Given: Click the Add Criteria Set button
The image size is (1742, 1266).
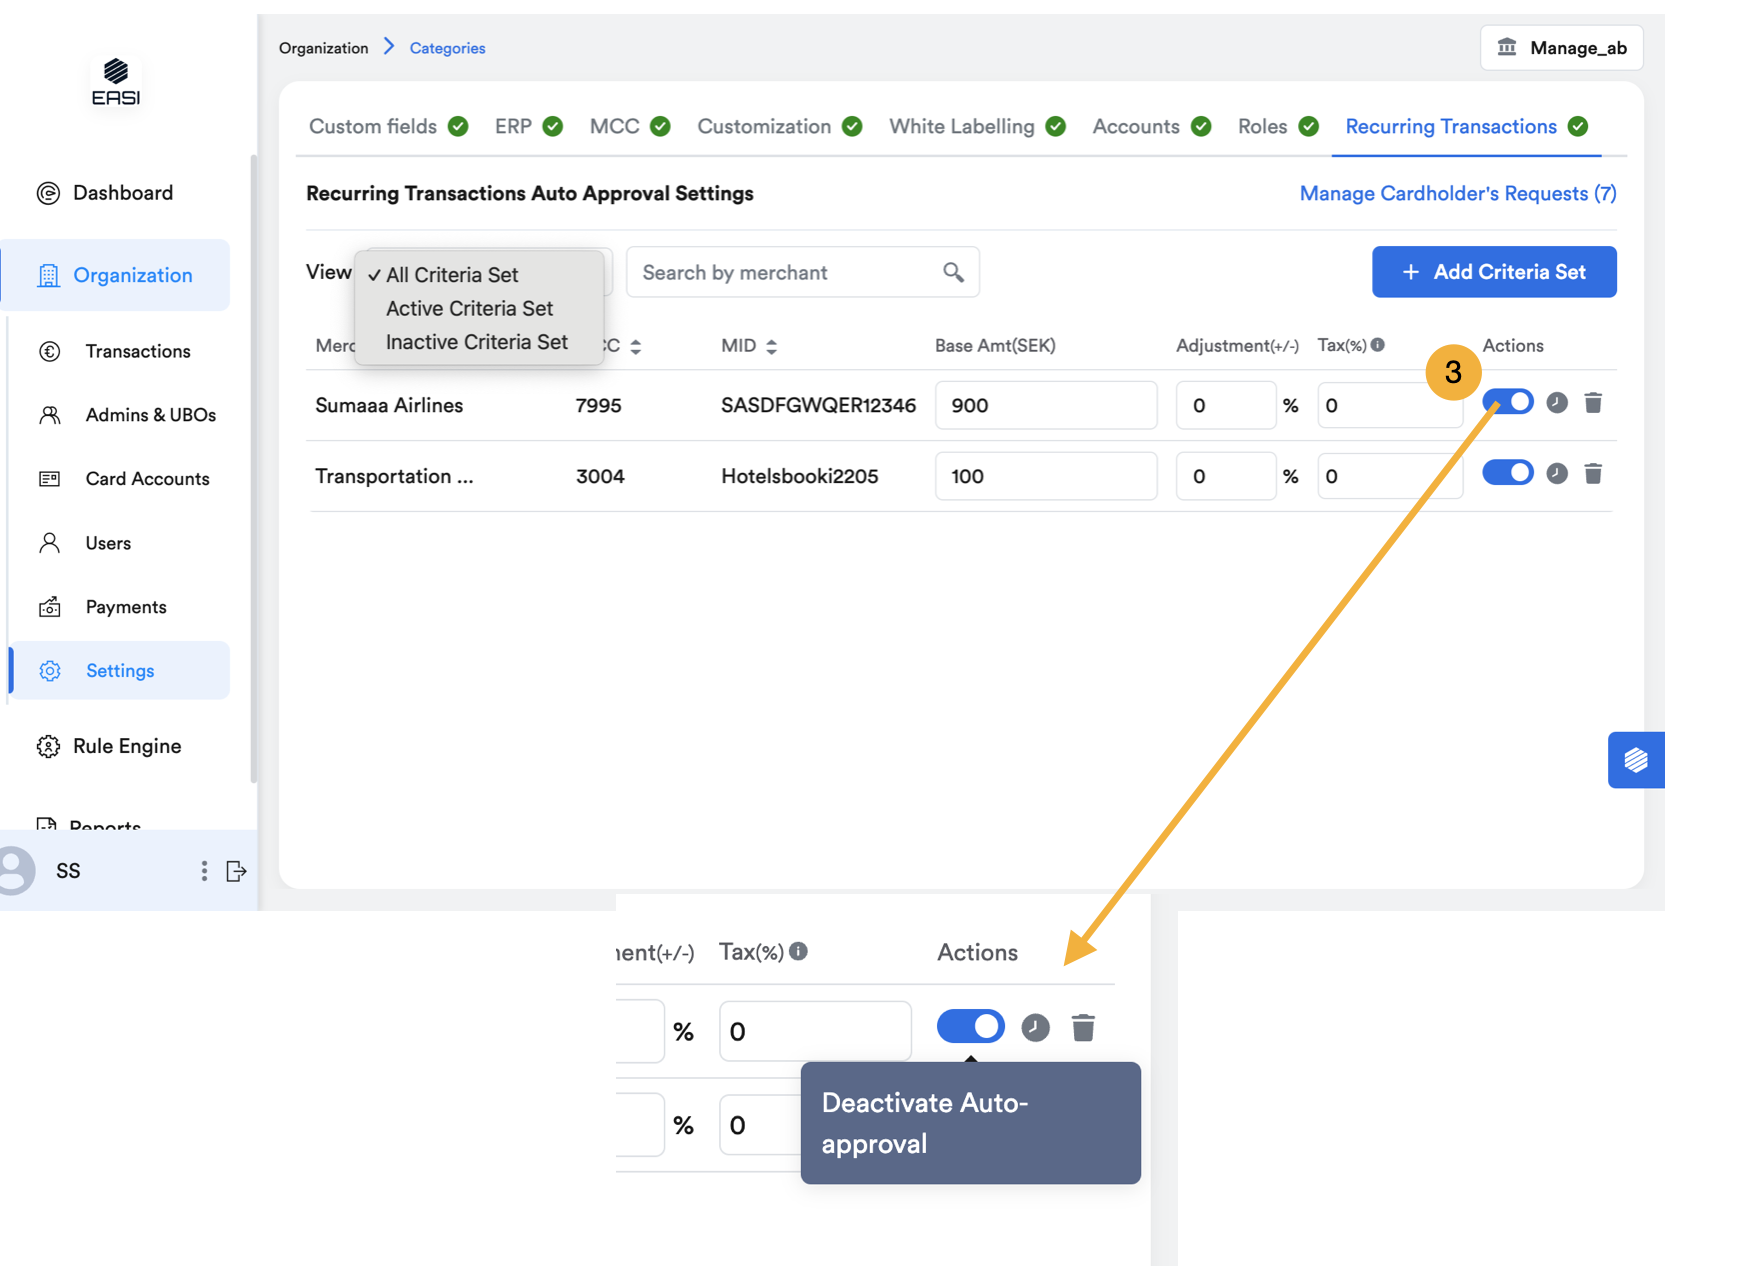Looking at the screenshot, I should click(x=1493, y=272).
